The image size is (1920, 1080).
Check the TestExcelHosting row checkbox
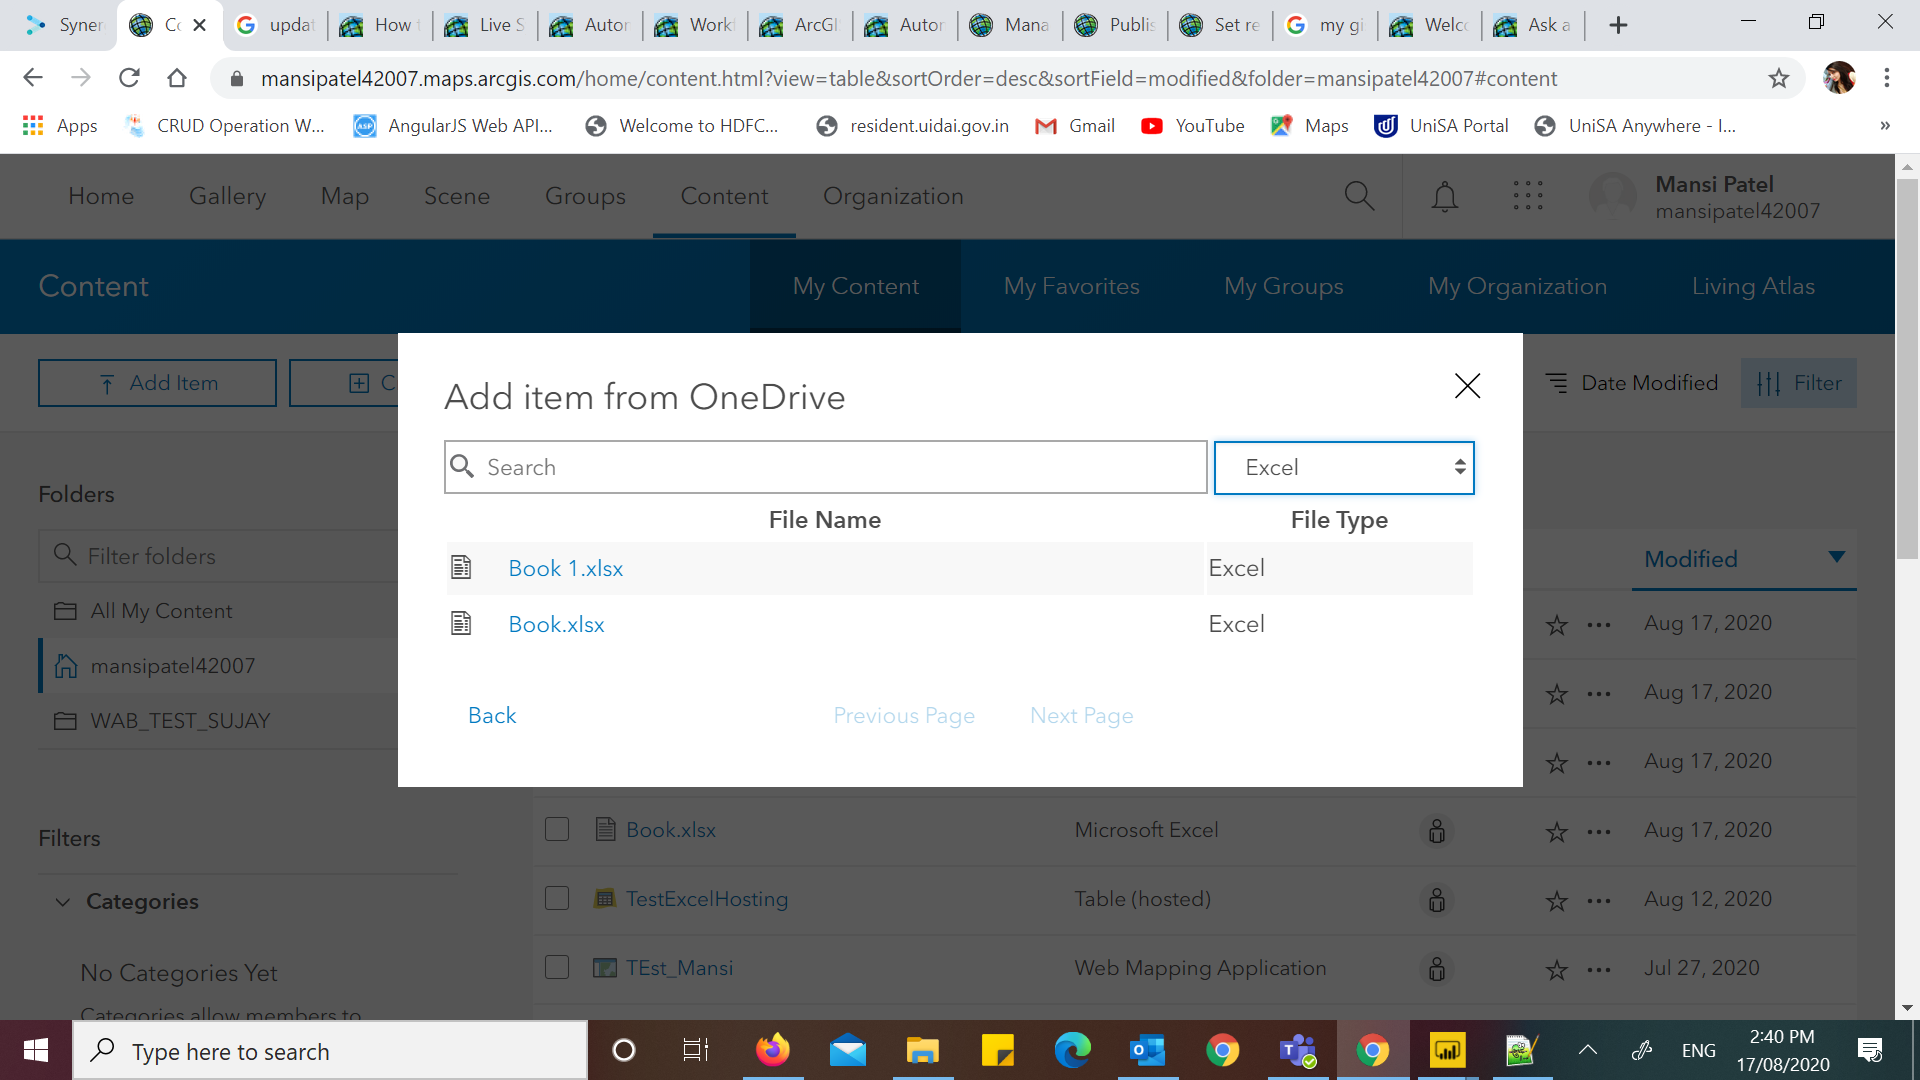click(x=557, y=899)
